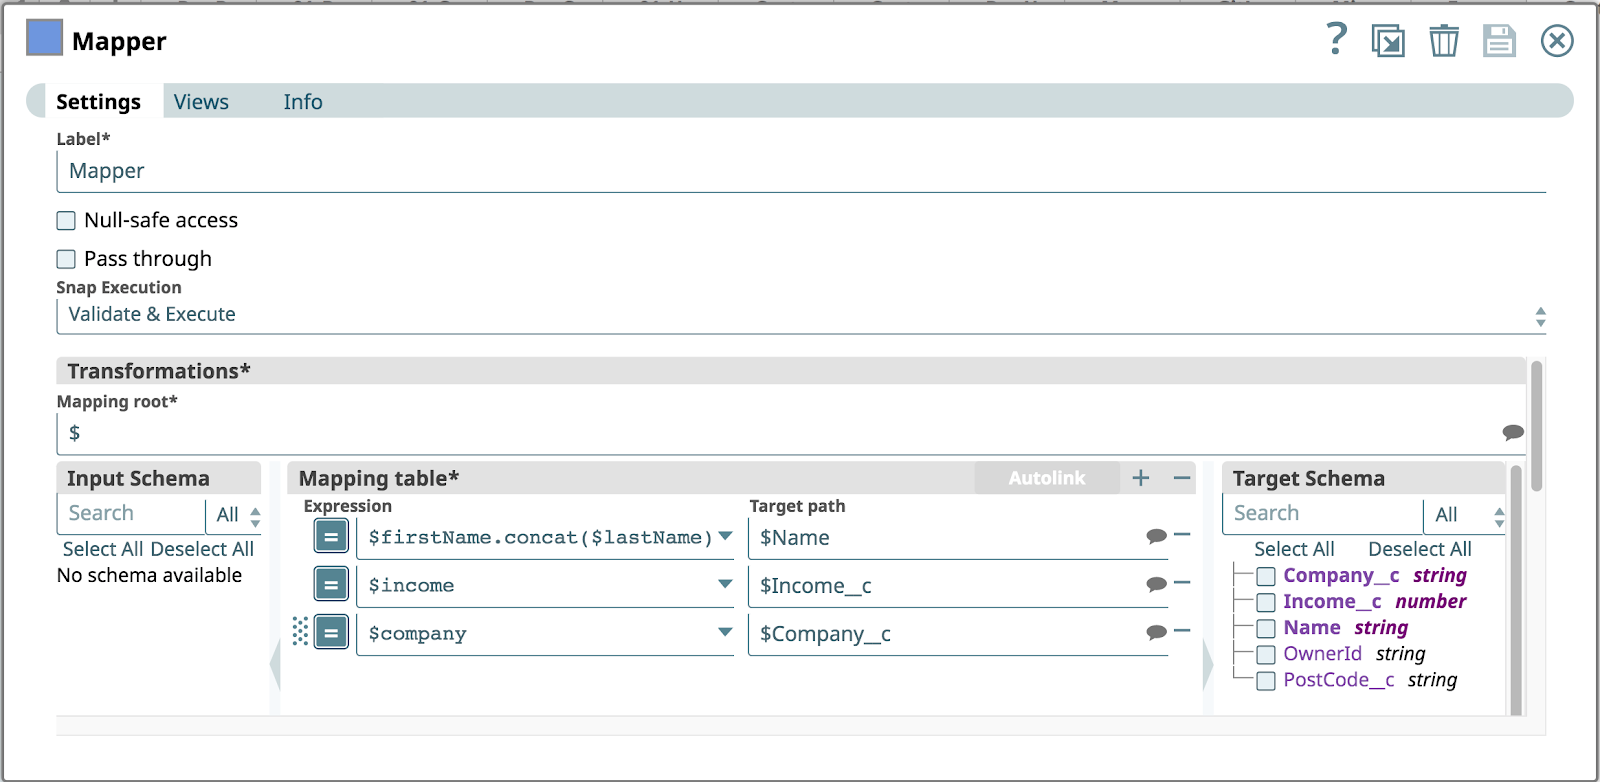
Task: Click the Label input field
Action: [801, 171]
